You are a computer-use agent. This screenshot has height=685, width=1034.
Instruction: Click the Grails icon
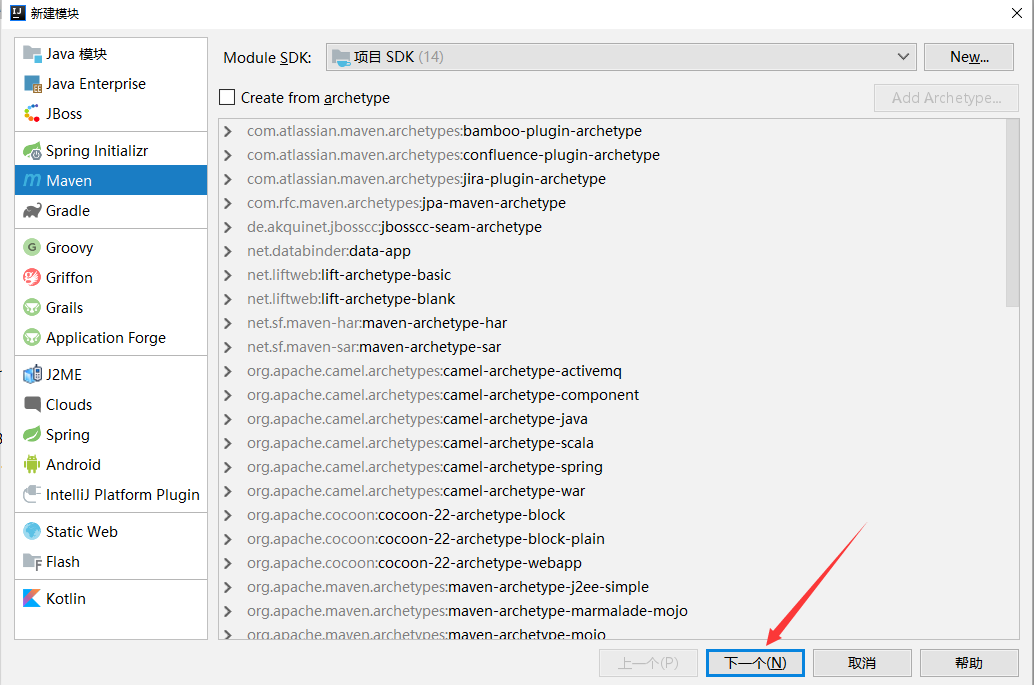pyautogui.click(x=32, y=307)
